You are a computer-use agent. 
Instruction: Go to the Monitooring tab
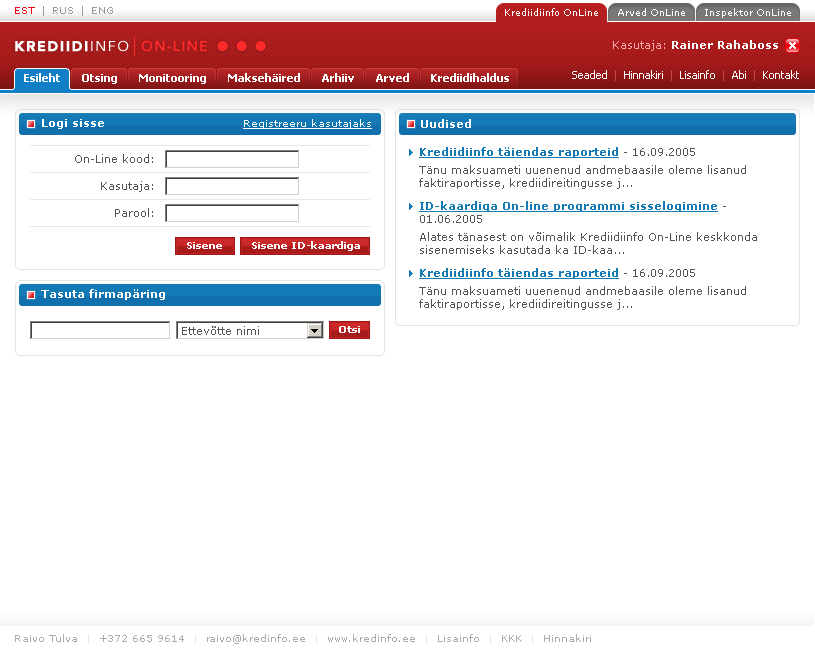[x=172, y=78]
